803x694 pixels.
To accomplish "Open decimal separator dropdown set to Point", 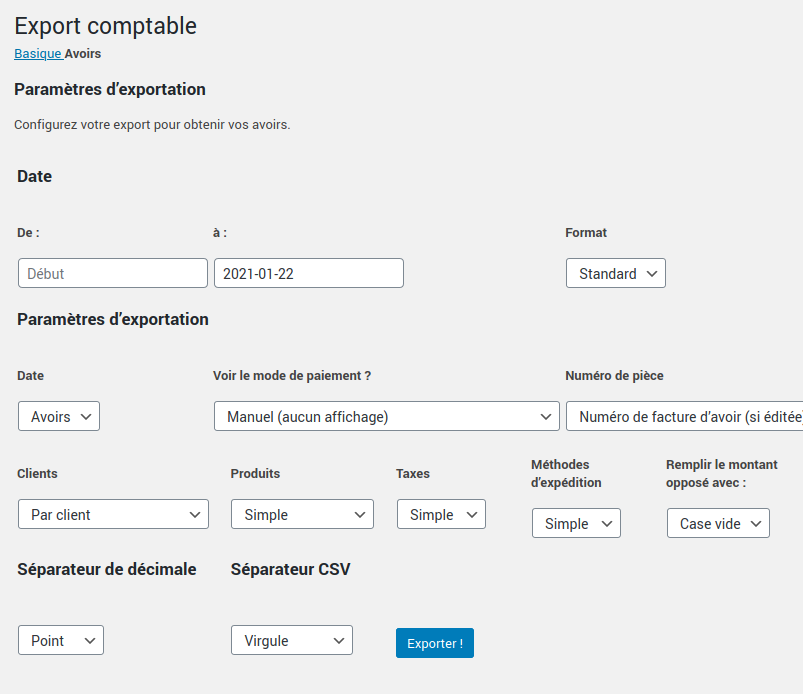I will (61, 640).
